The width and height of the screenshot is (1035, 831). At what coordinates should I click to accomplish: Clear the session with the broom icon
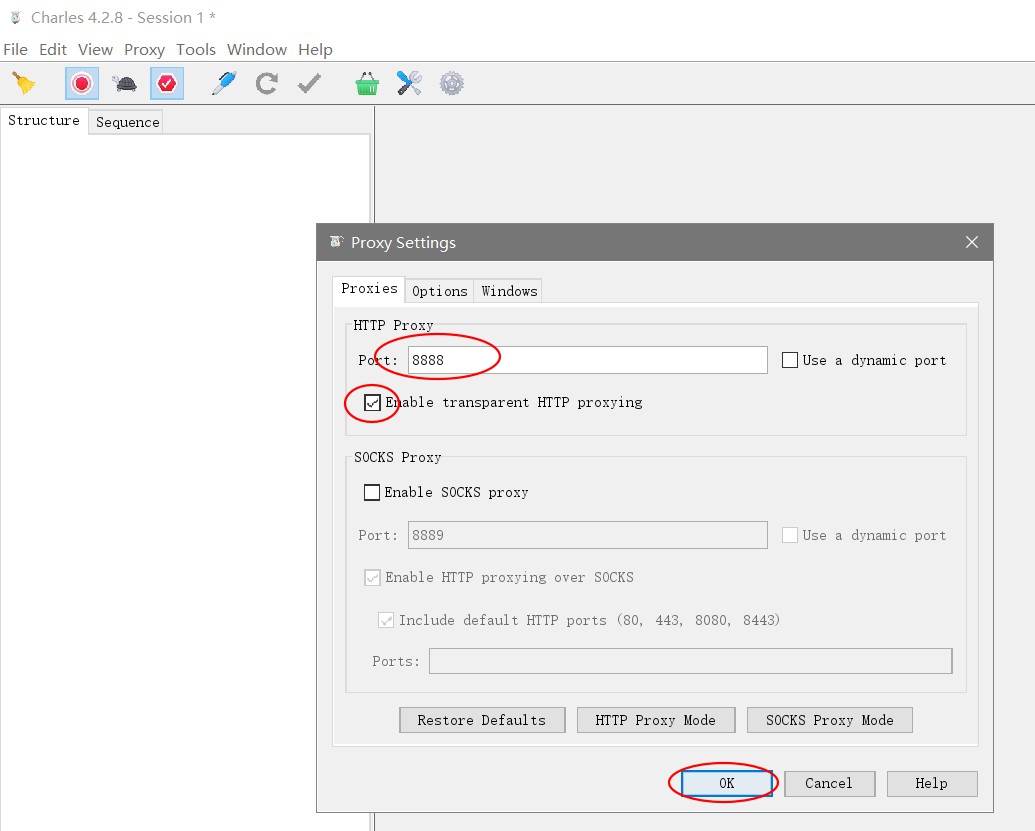pos(24,83)
